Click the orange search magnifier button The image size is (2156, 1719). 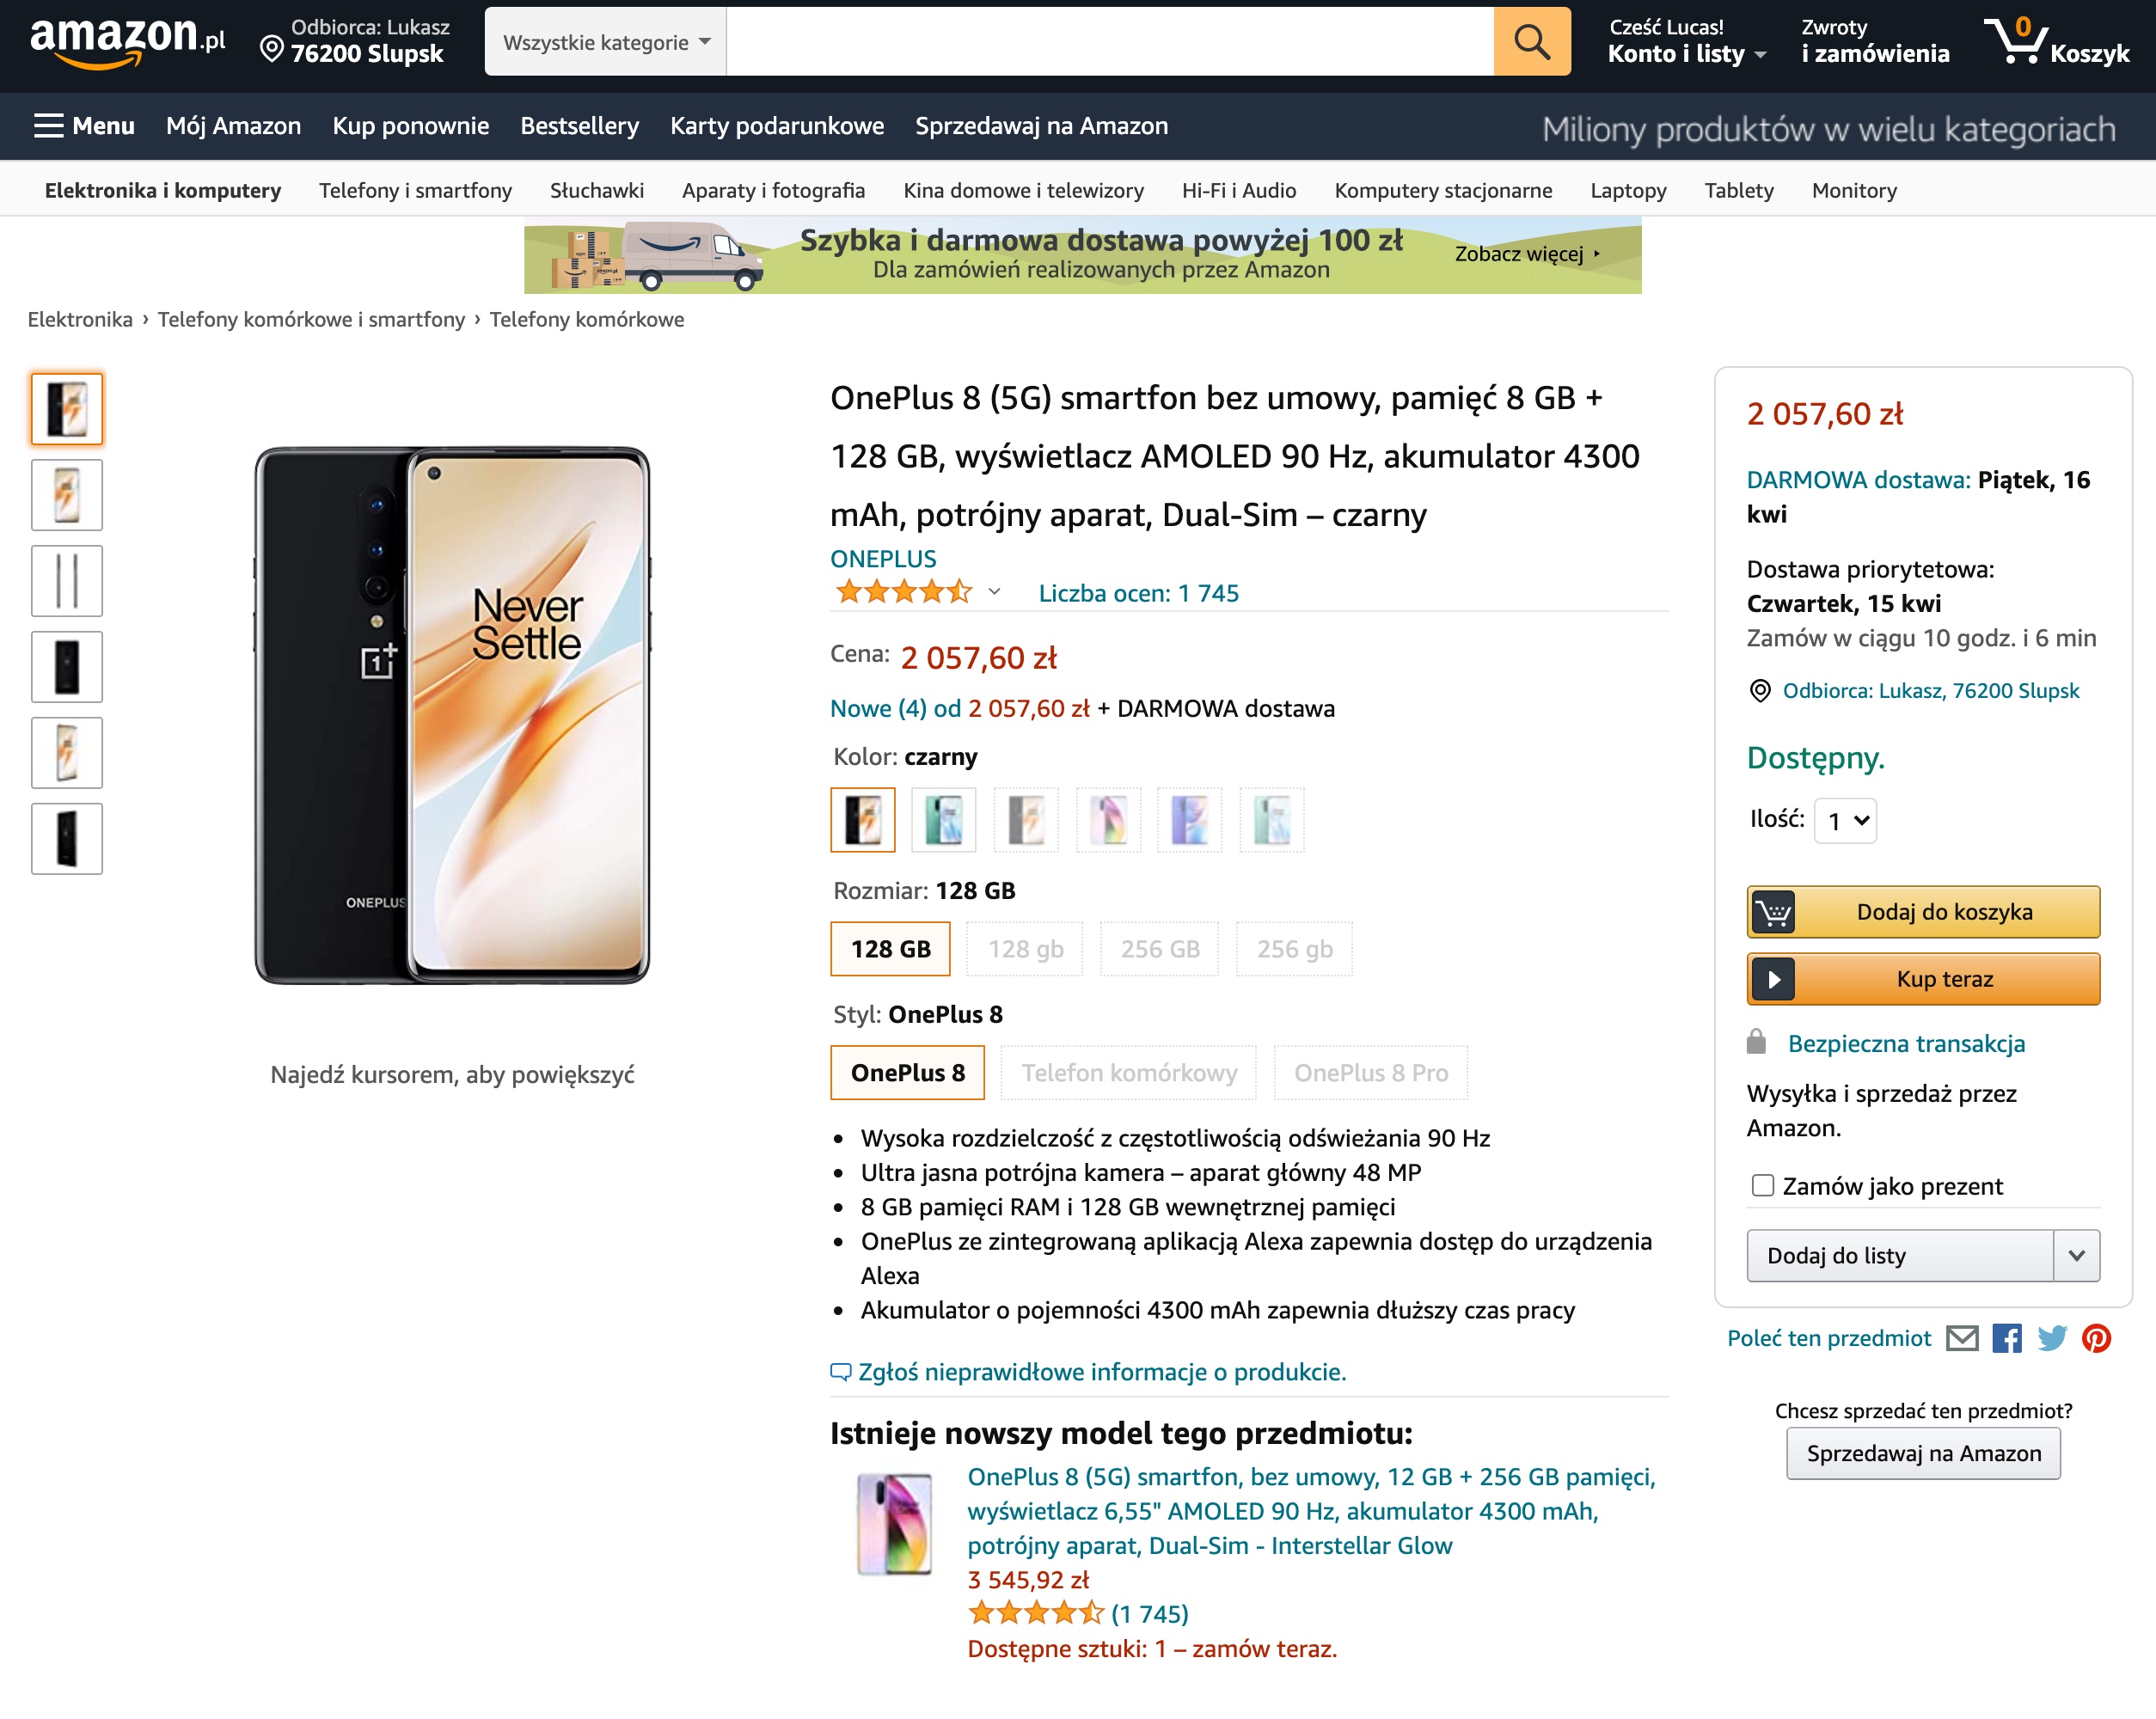tap(1531, 41)
